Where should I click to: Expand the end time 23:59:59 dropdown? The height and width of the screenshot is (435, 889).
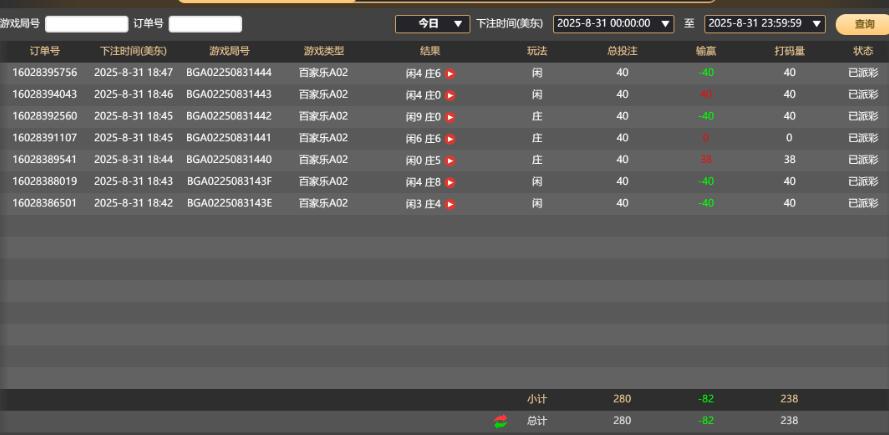pos(765,23)
